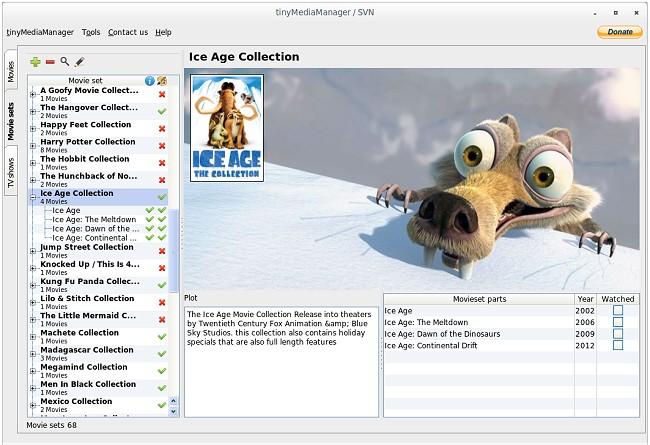The width and height of the screenshot is (650, 445).
Task: Click the green plus add movie set icon
Action: click(35, 62)
